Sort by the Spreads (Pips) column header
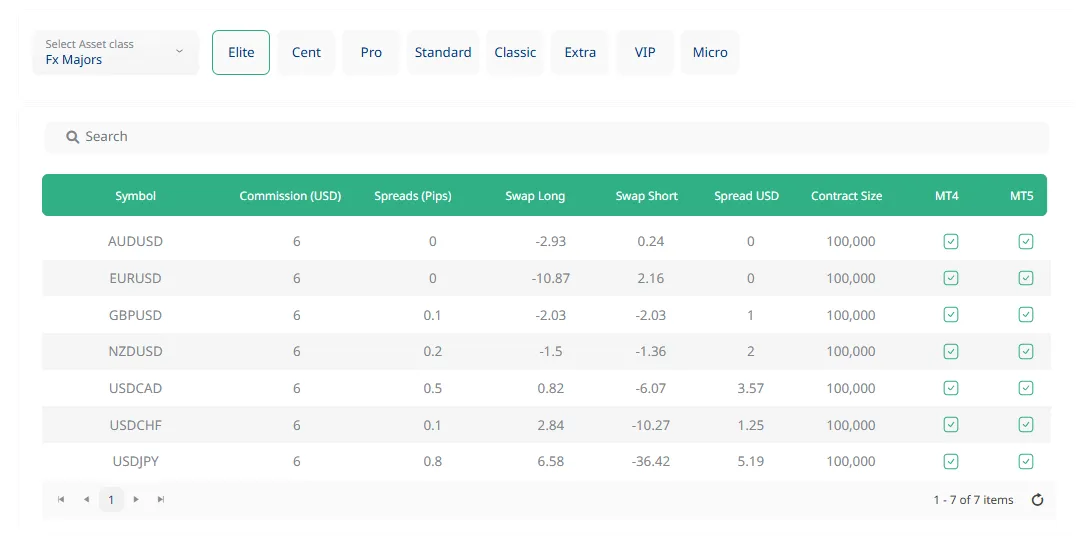The image size is (1089, 542). [x=412, y=196]
